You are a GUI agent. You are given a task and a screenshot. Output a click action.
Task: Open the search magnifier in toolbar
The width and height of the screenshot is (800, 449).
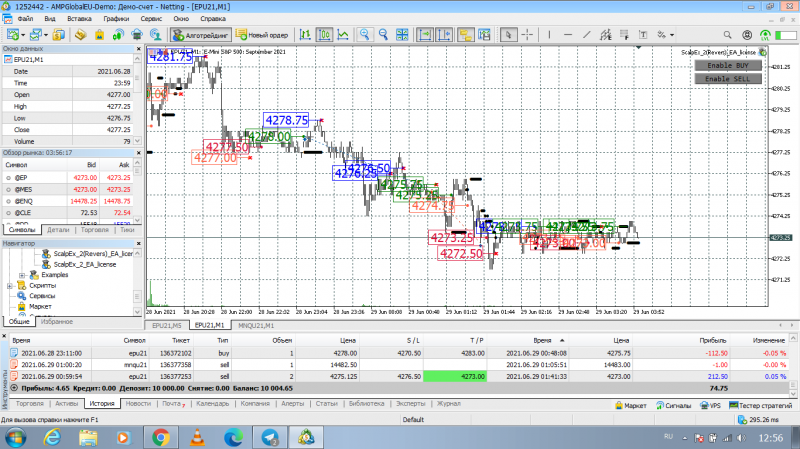[x=727, y=35]
